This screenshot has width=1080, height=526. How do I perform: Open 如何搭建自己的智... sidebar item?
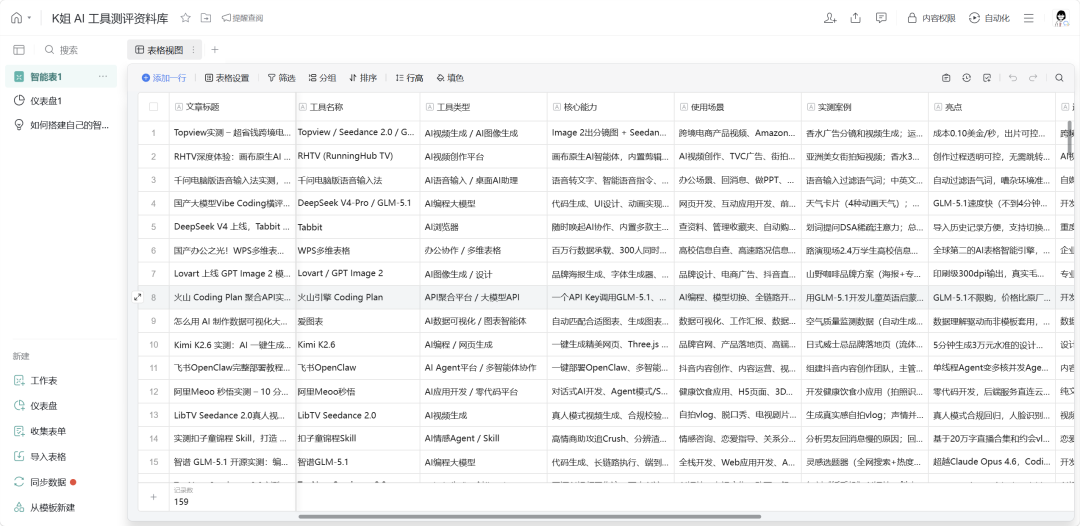tap(61, 125)
